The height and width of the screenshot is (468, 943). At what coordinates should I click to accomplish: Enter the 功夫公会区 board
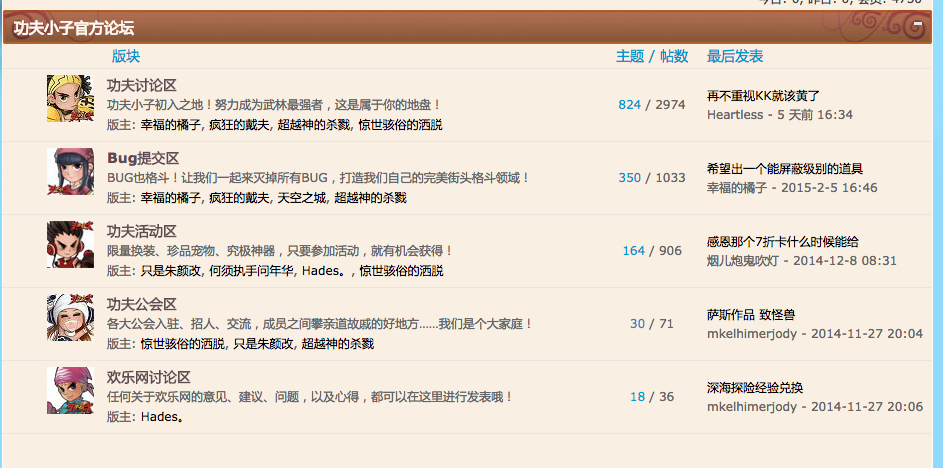pyautogui.click(x=141, y=304)
